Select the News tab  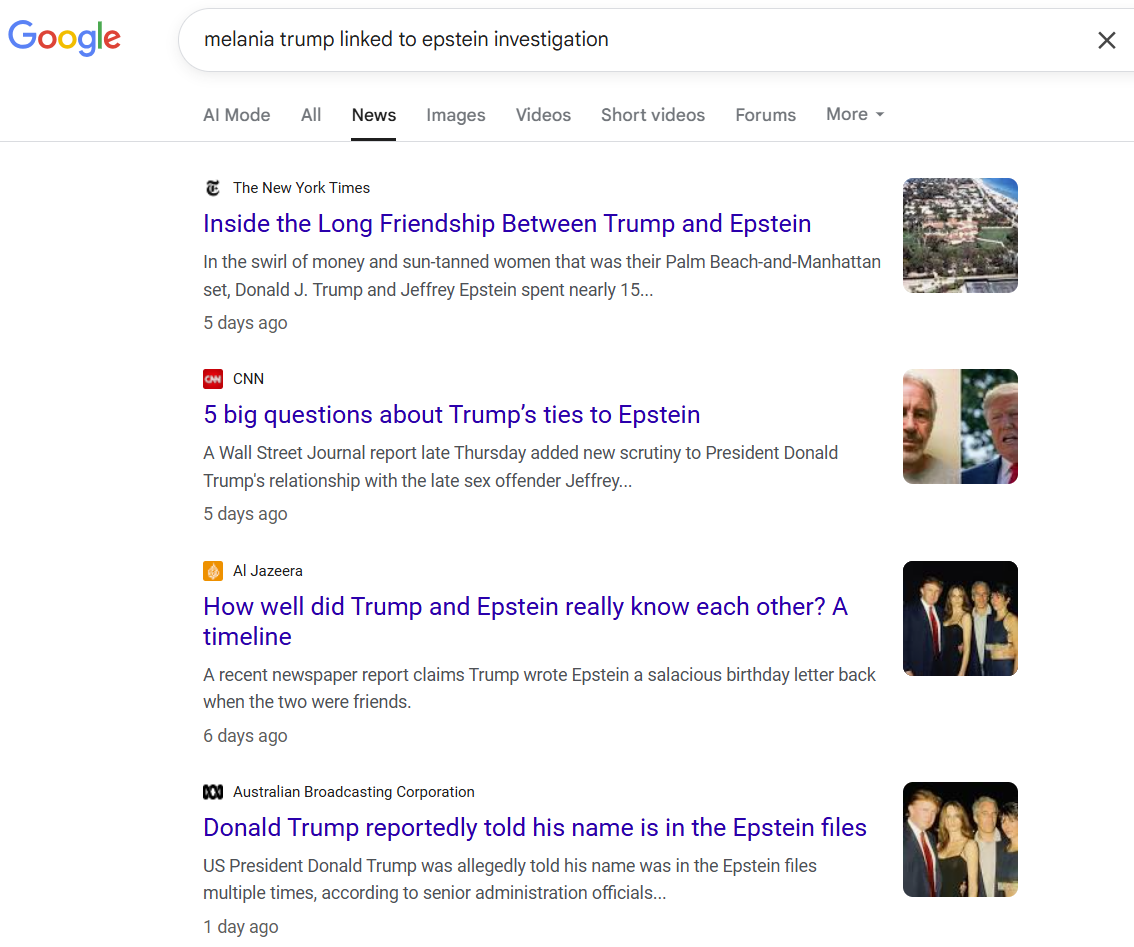tap(374, 115)
